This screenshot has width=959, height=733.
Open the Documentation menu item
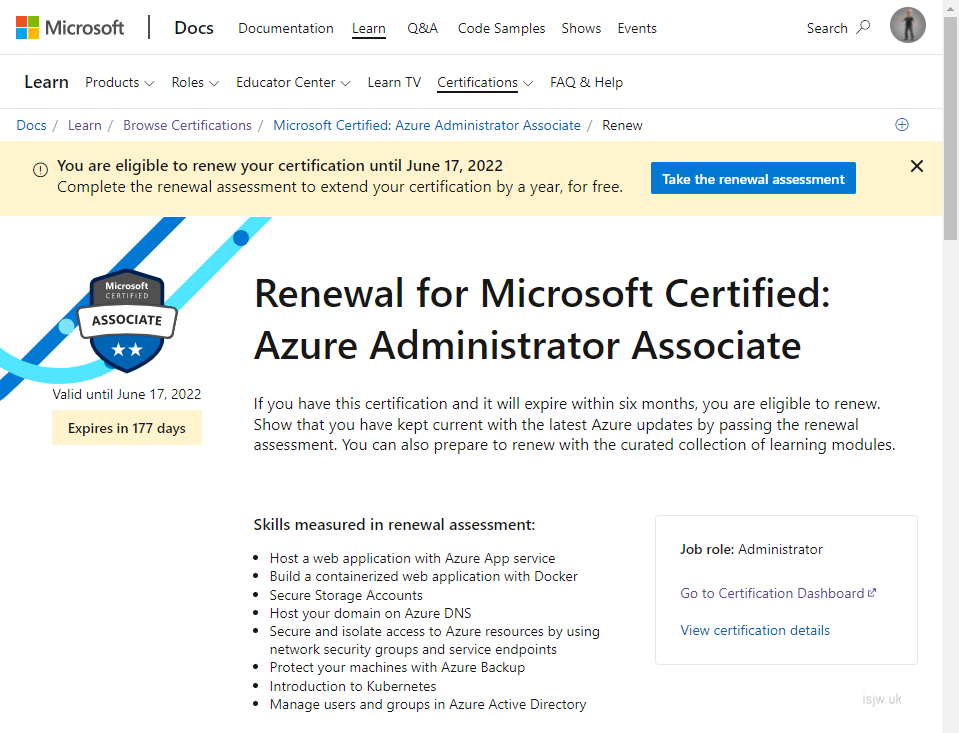point(286,28)
